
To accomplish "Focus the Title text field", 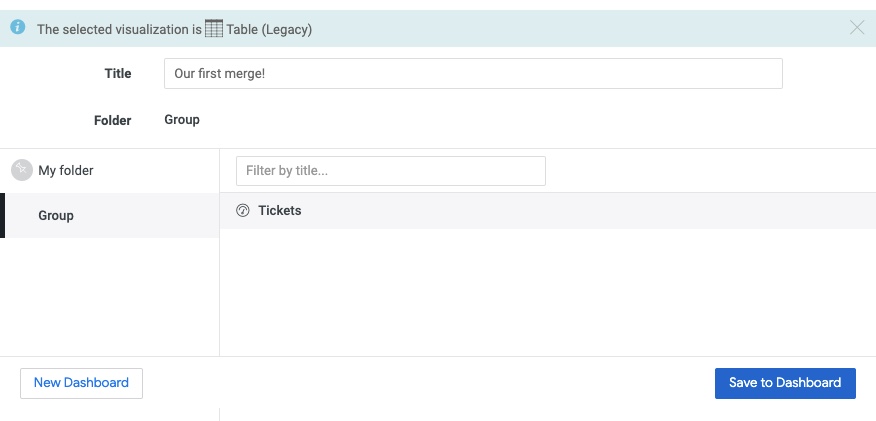I will tap(472, 74).
